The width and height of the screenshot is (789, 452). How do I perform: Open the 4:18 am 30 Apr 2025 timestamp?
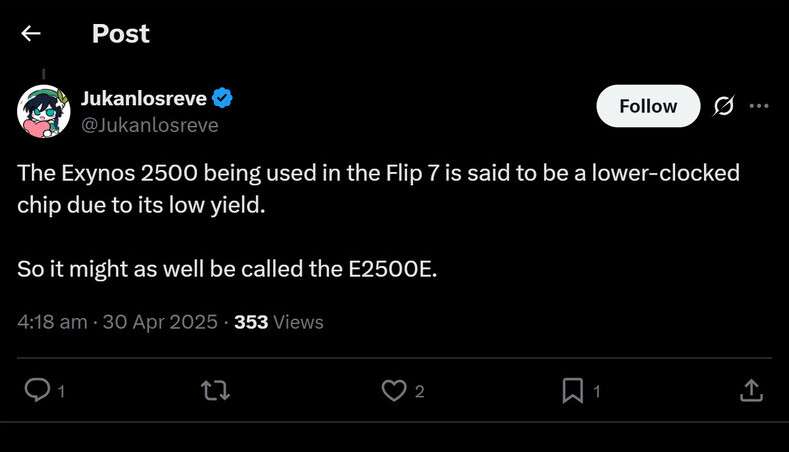click(117, 322)
